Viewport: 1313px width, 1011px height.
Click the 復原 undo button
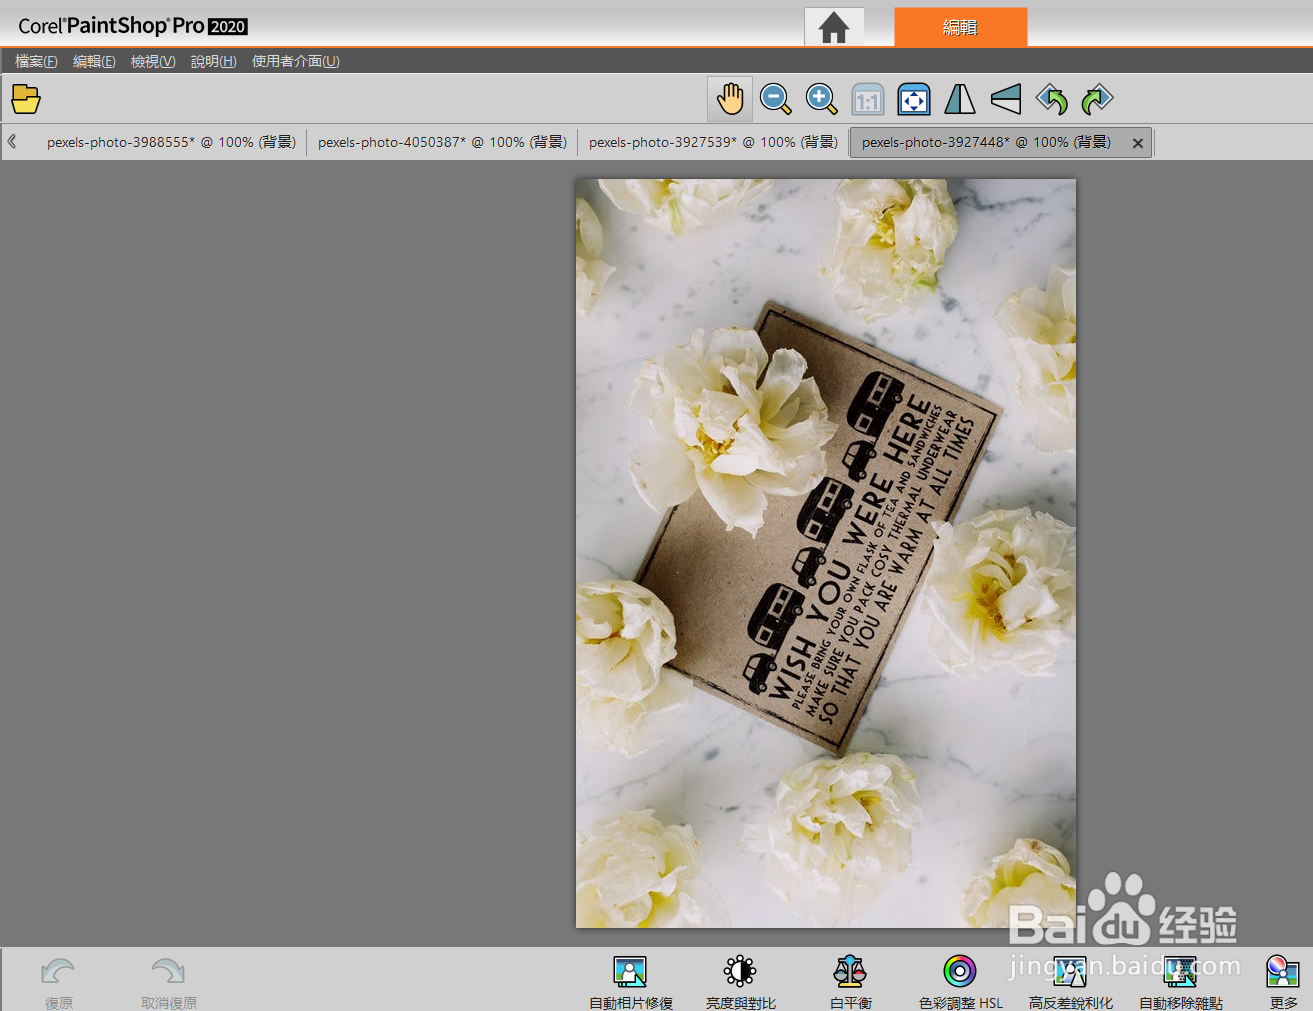coord(59,982)
